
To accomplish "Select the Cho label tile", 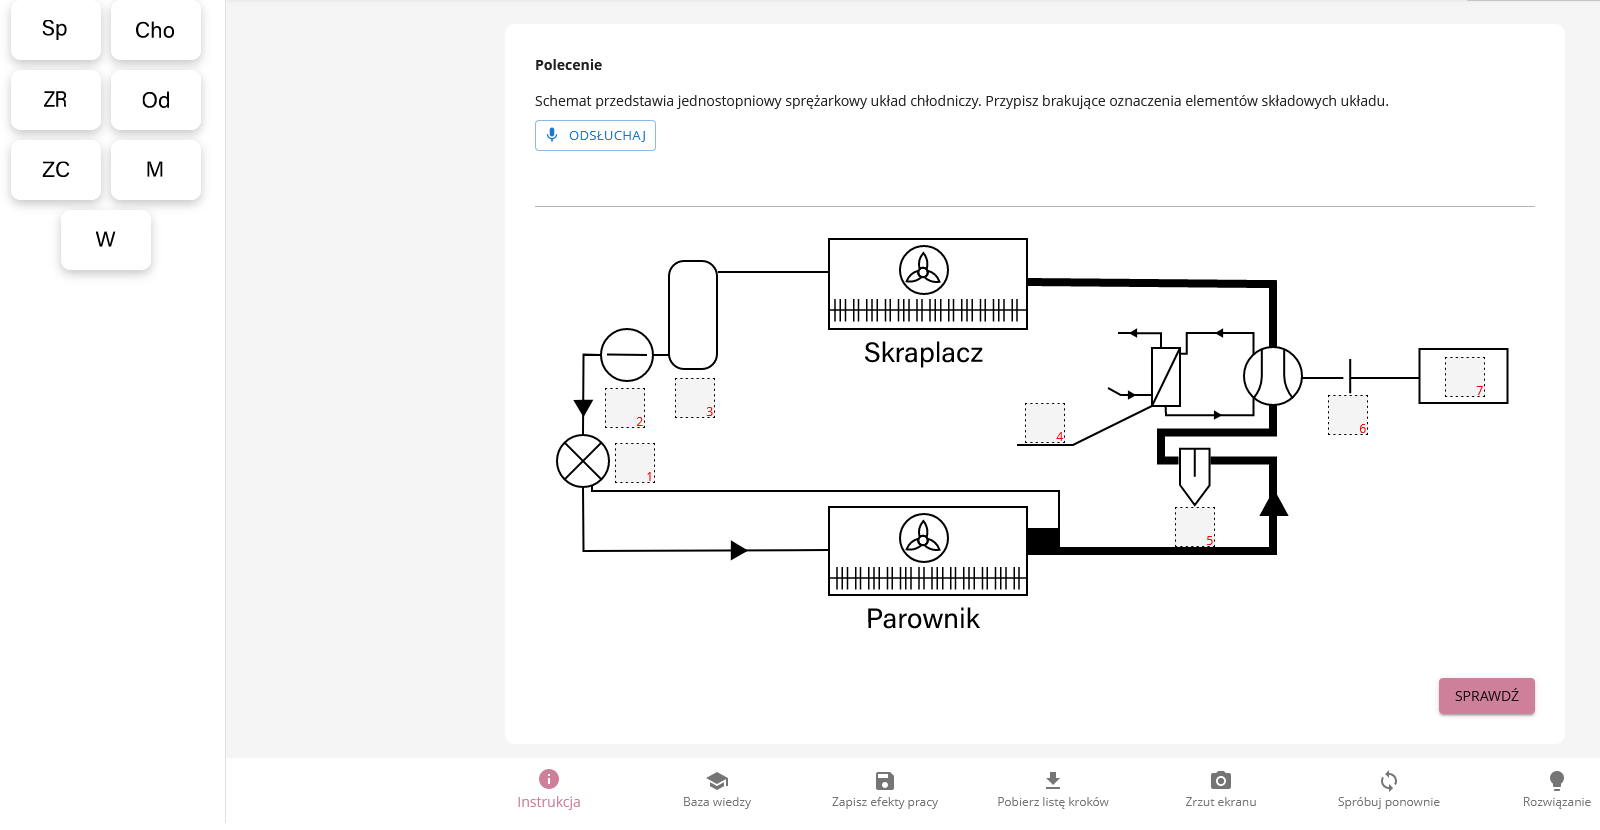I will (x=155, y=30).
